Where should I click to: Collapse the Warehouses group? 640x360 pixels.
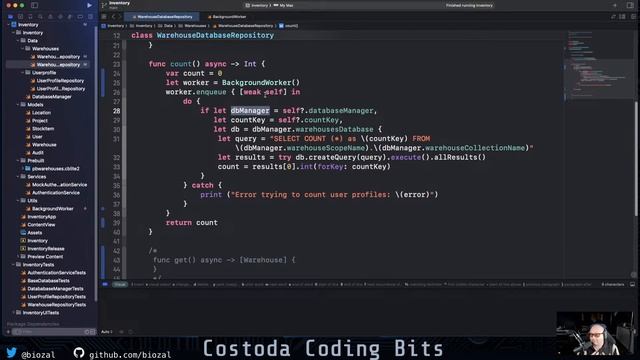pos(22,49)
